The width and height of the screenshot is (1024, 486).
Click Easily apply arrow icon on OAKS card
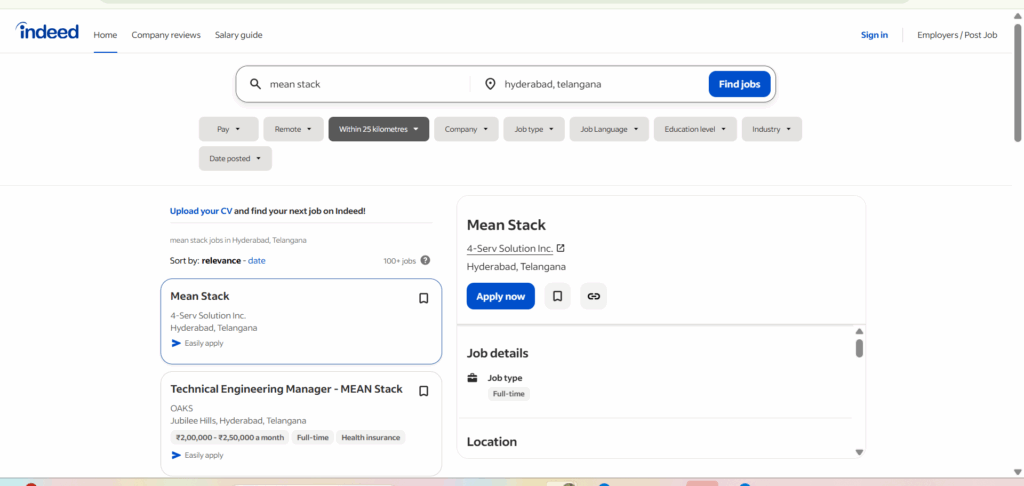click(176, 455)
